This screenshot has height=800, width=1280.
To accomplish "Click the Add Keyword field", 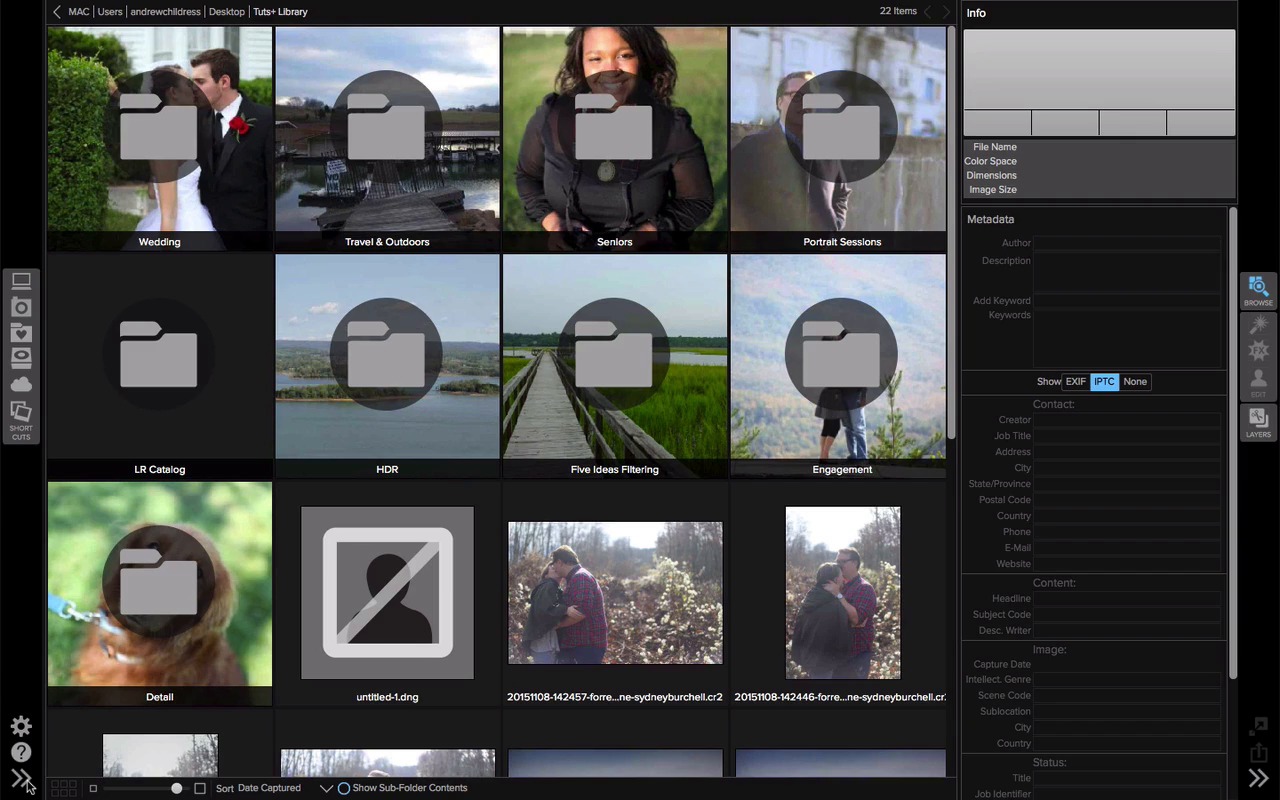I will (x=1127, y=300).
